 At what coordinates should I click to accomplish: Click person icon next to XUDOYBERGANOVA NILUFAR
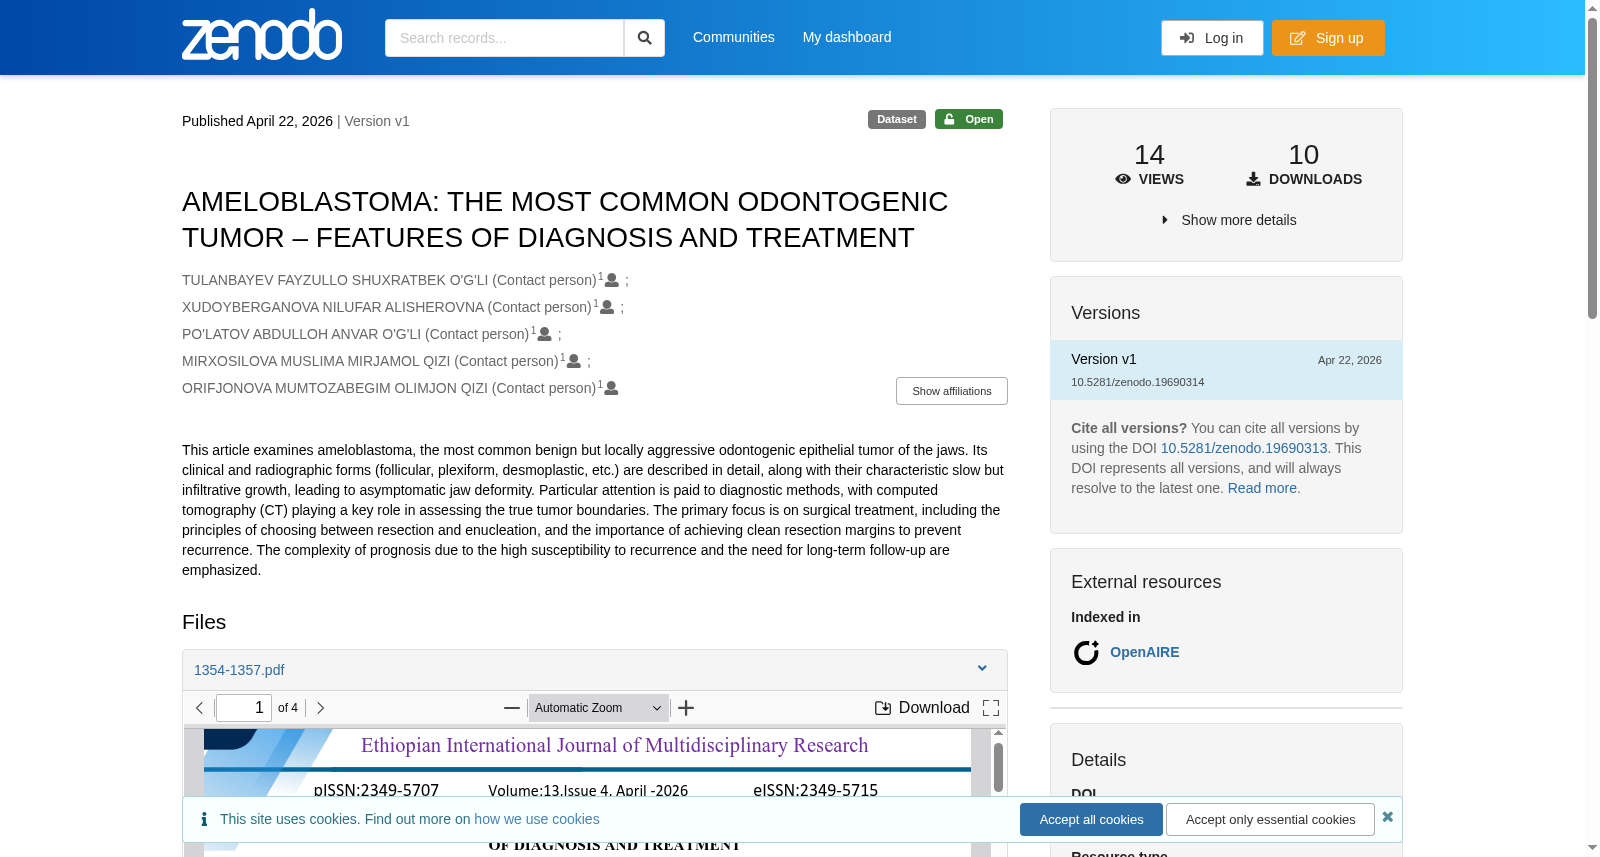[x=607, y=308]
